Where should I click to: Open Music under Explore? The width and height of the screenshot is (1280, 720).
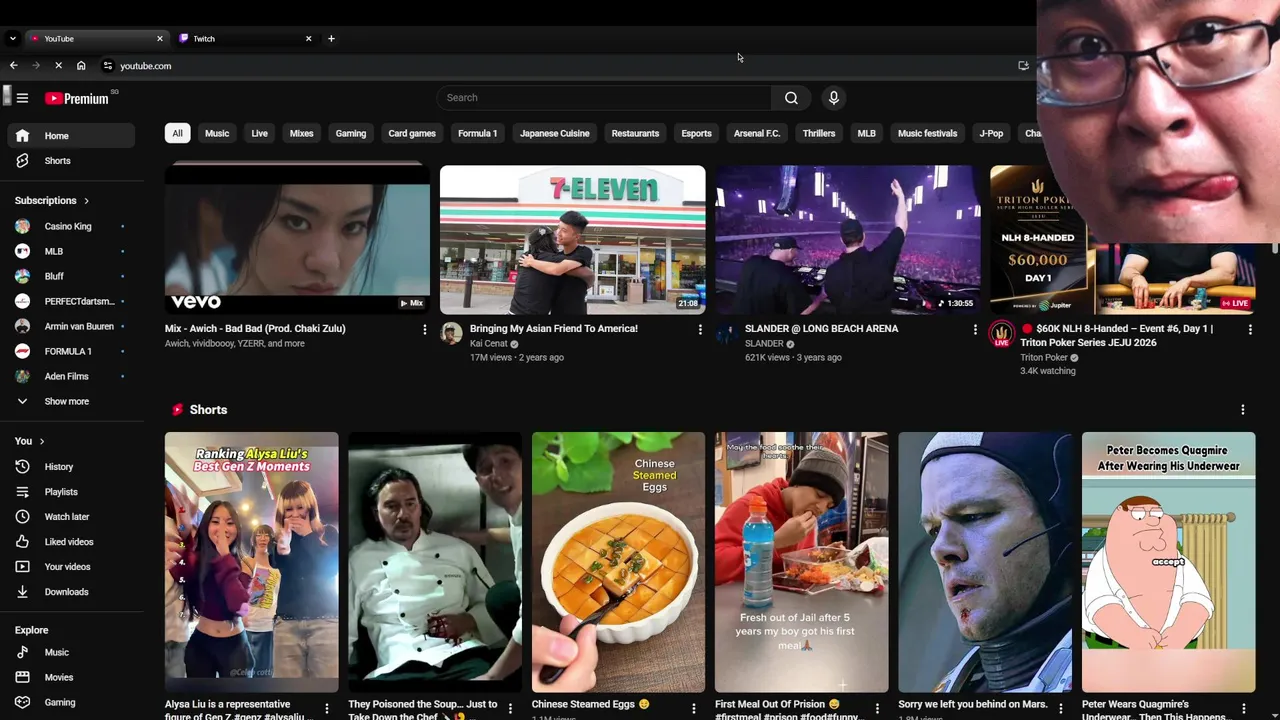71,652
